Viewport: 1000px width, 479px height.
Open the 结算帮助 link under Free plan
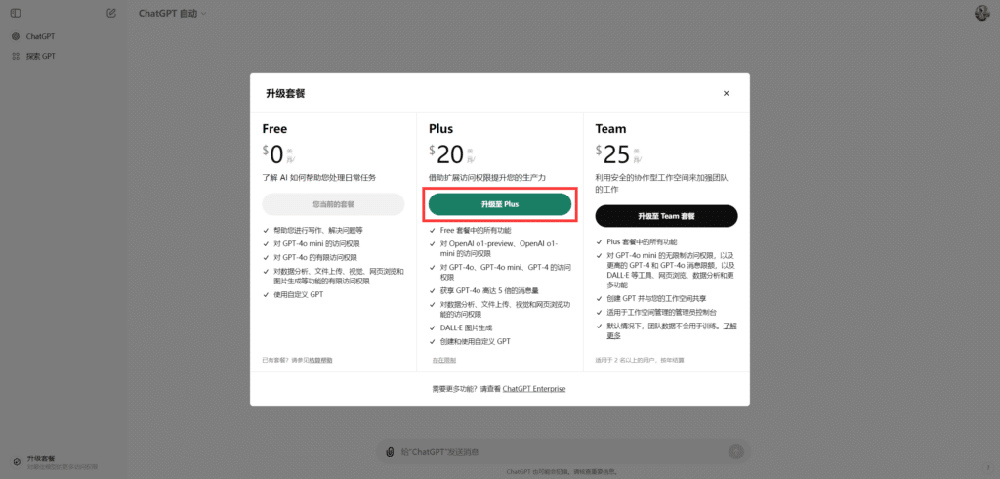click(x=320, y=360)
